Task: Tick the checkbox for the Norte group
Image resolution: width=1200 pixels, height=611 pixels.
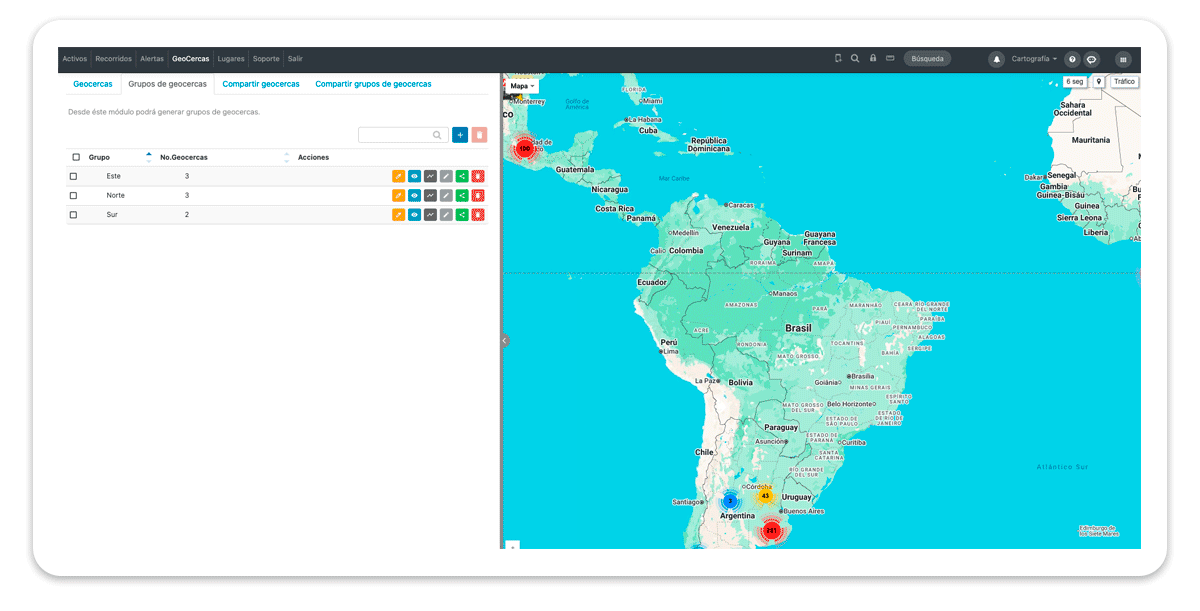Action: tap(73, 195)
